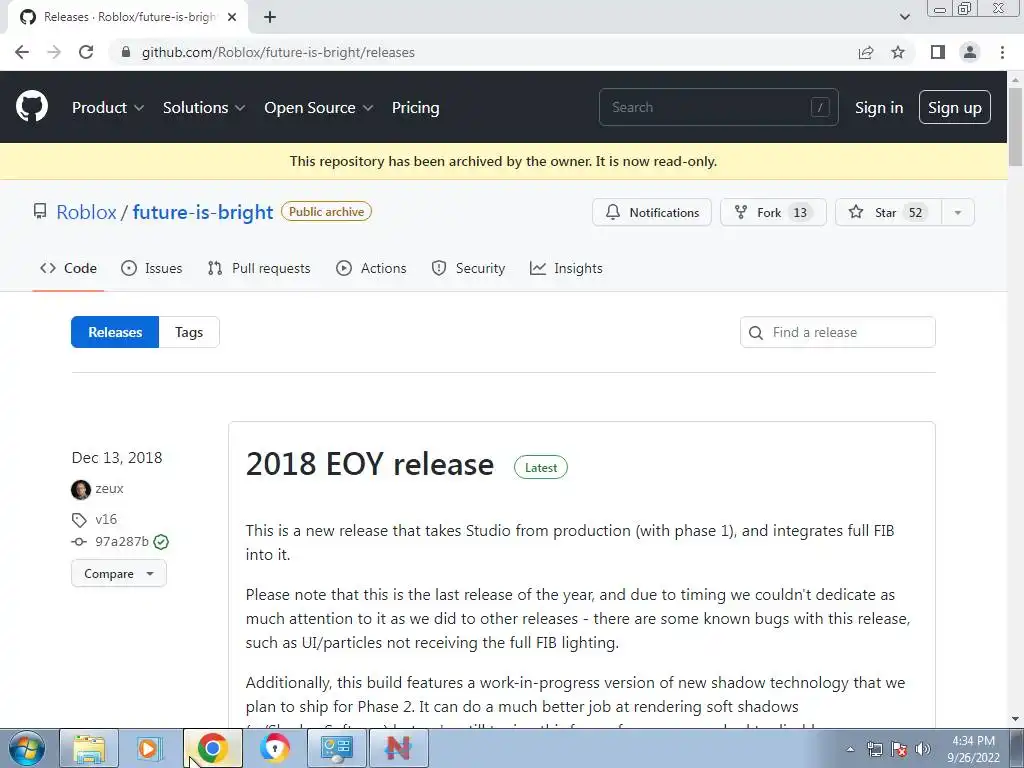Go back to the previous page
Viewport: 1024px width, 768px height.
click(x=22, y=52)
